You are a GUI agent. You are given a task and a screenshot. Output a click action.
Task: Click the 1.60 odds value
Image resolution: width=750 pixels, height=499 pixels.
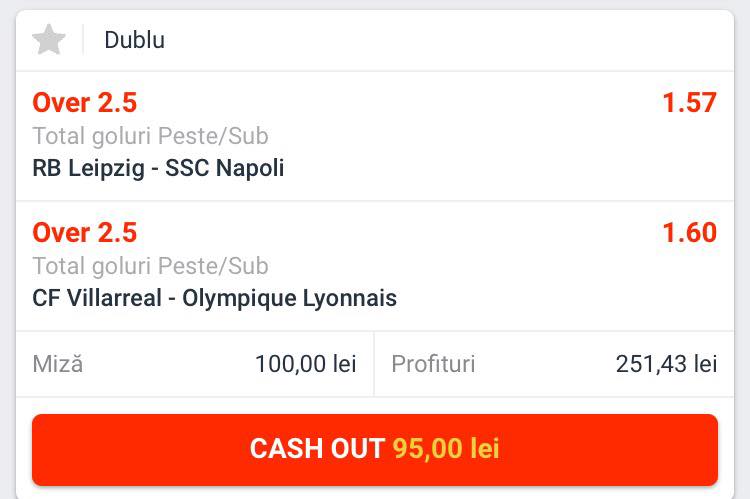689,233
